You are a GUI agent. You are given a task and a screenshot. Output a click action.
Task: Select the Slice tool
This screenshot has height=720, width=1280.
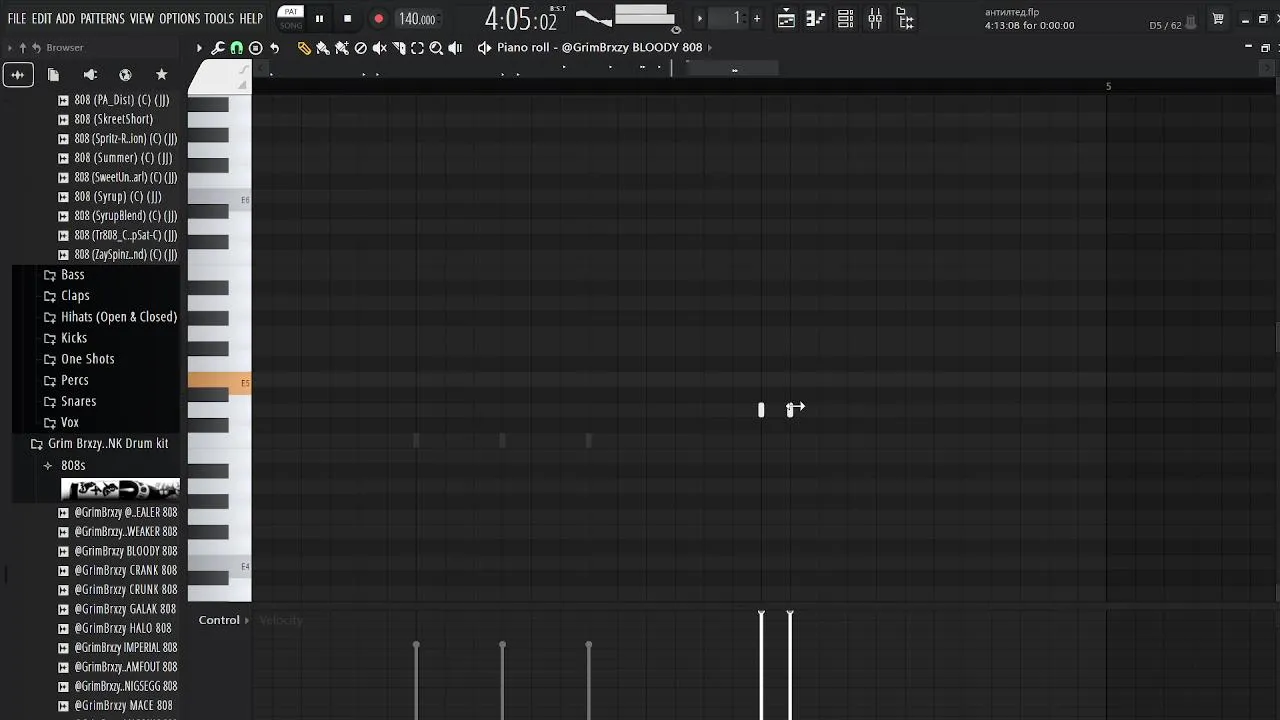[x=399, y=48]
